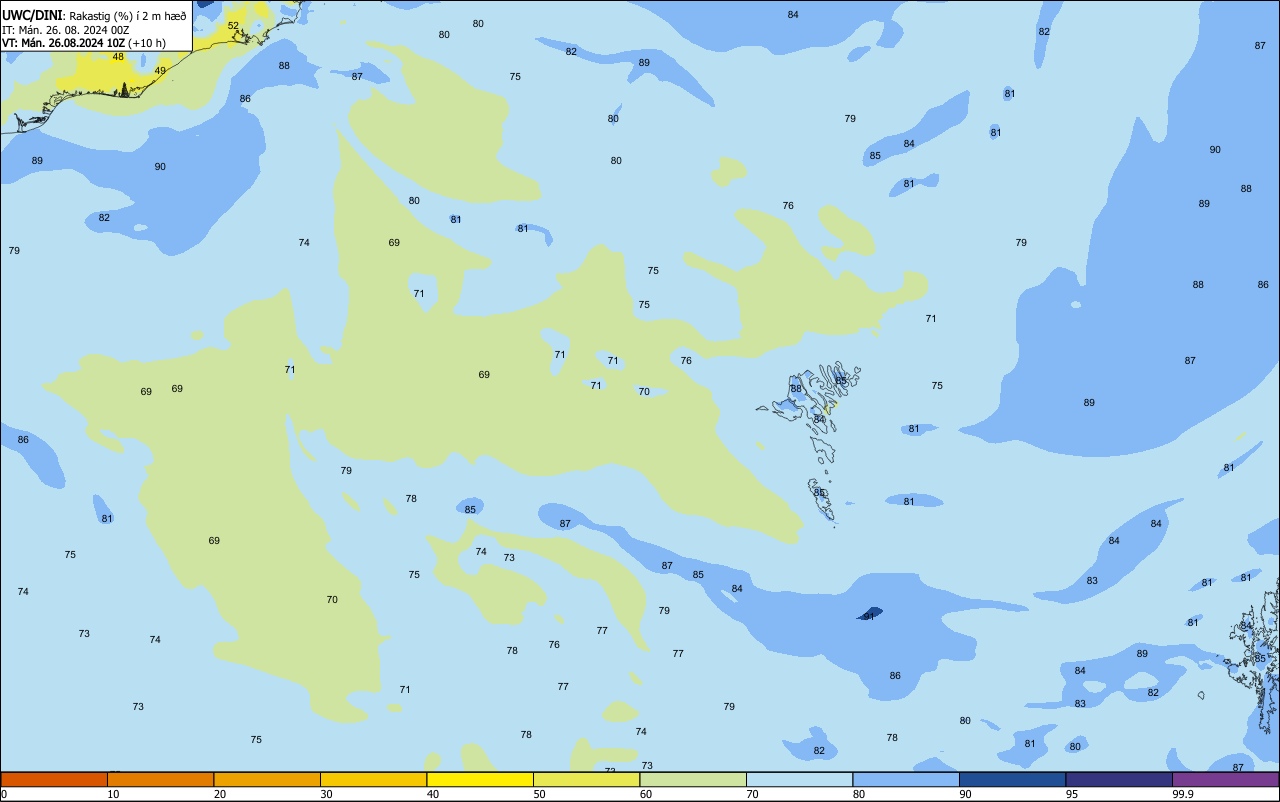Click the humidity value 49 on the map

tap(160, 71)
